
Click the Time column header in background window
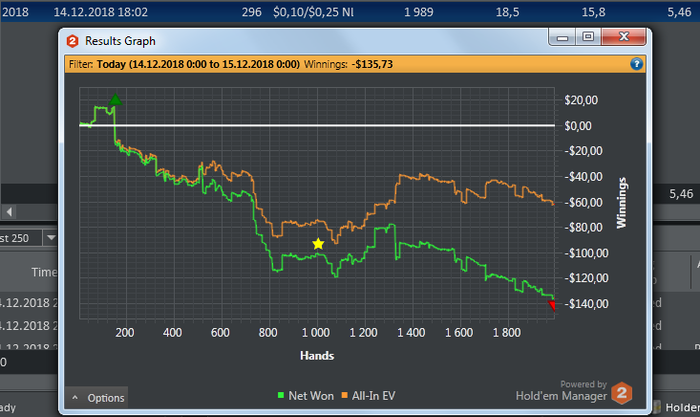44,272
